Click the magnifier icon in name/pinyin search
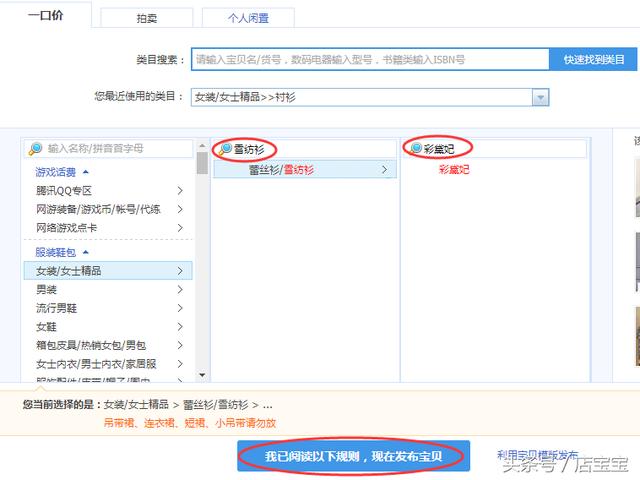The image size is (640, 480). point(35,149)
